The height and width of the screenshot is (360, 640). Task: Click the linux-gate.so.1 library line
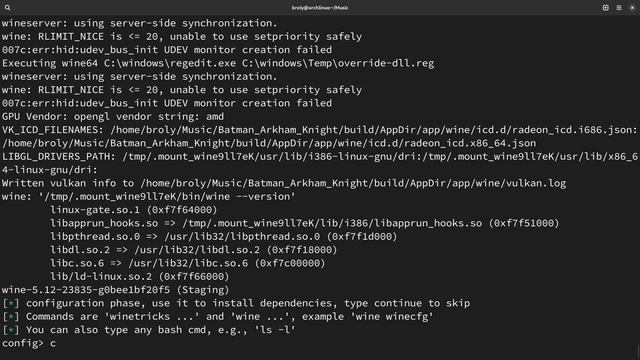[133, 210]
